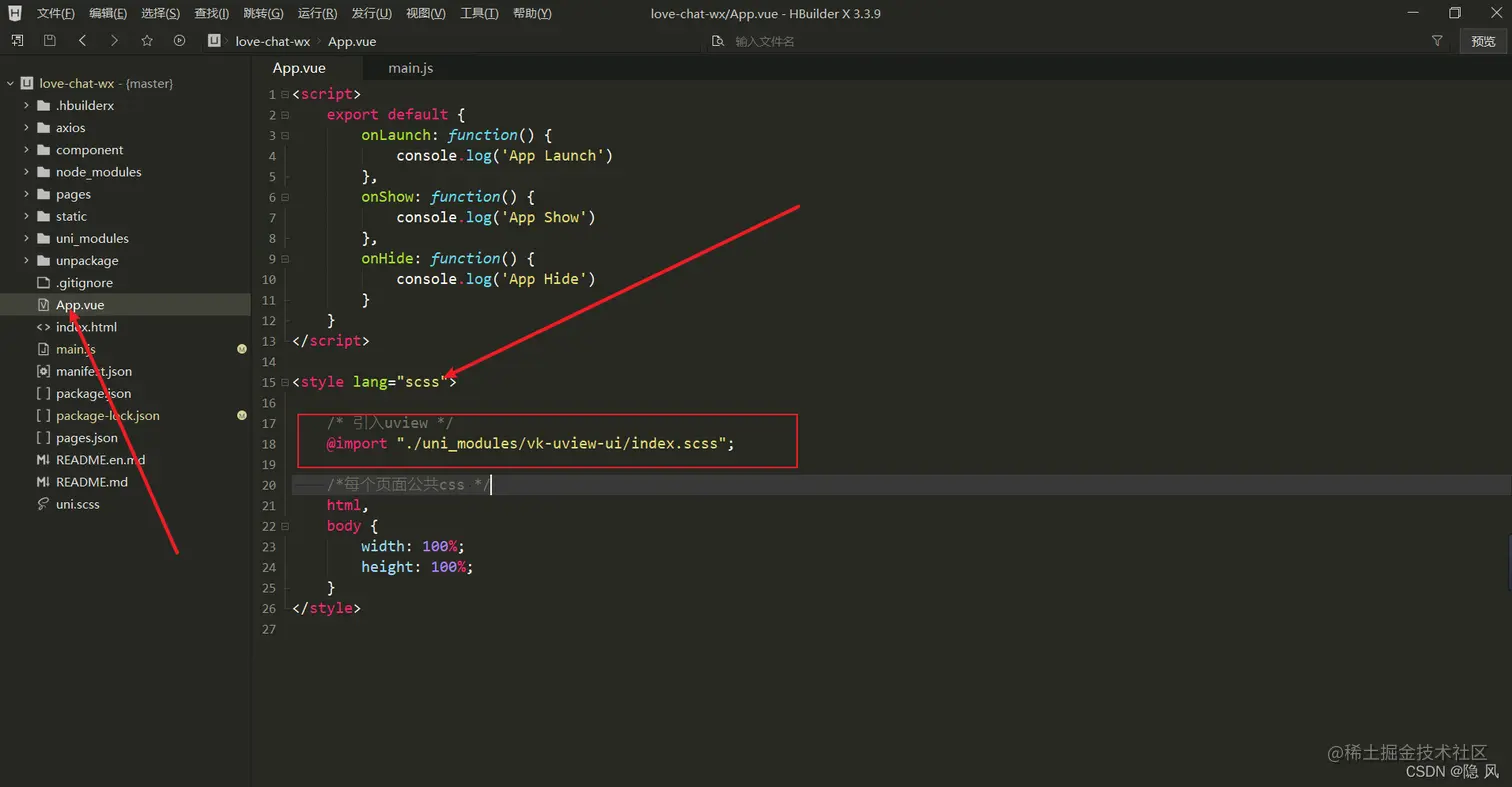Click the save file toolbar icon

pos(49,41)
